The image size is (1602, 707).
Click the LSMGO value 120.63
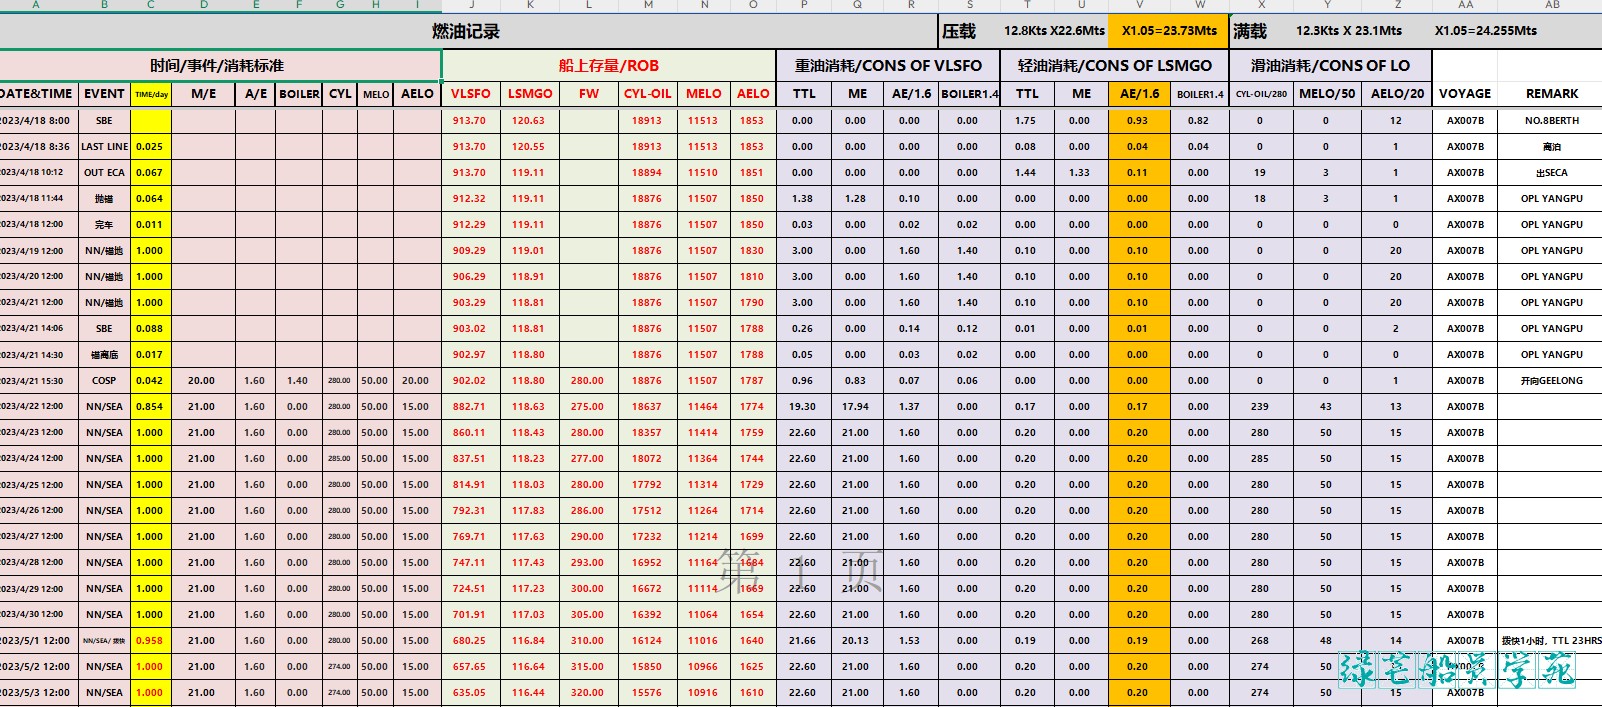click(x=529, y=121)
